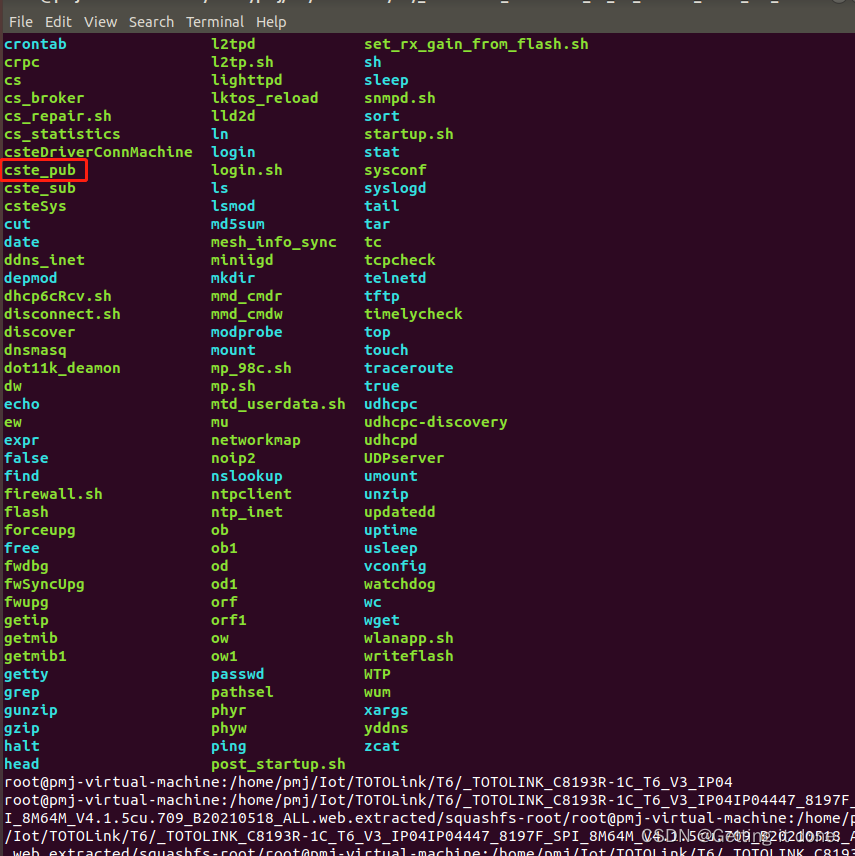Open the Search menu

click(151, 21)
